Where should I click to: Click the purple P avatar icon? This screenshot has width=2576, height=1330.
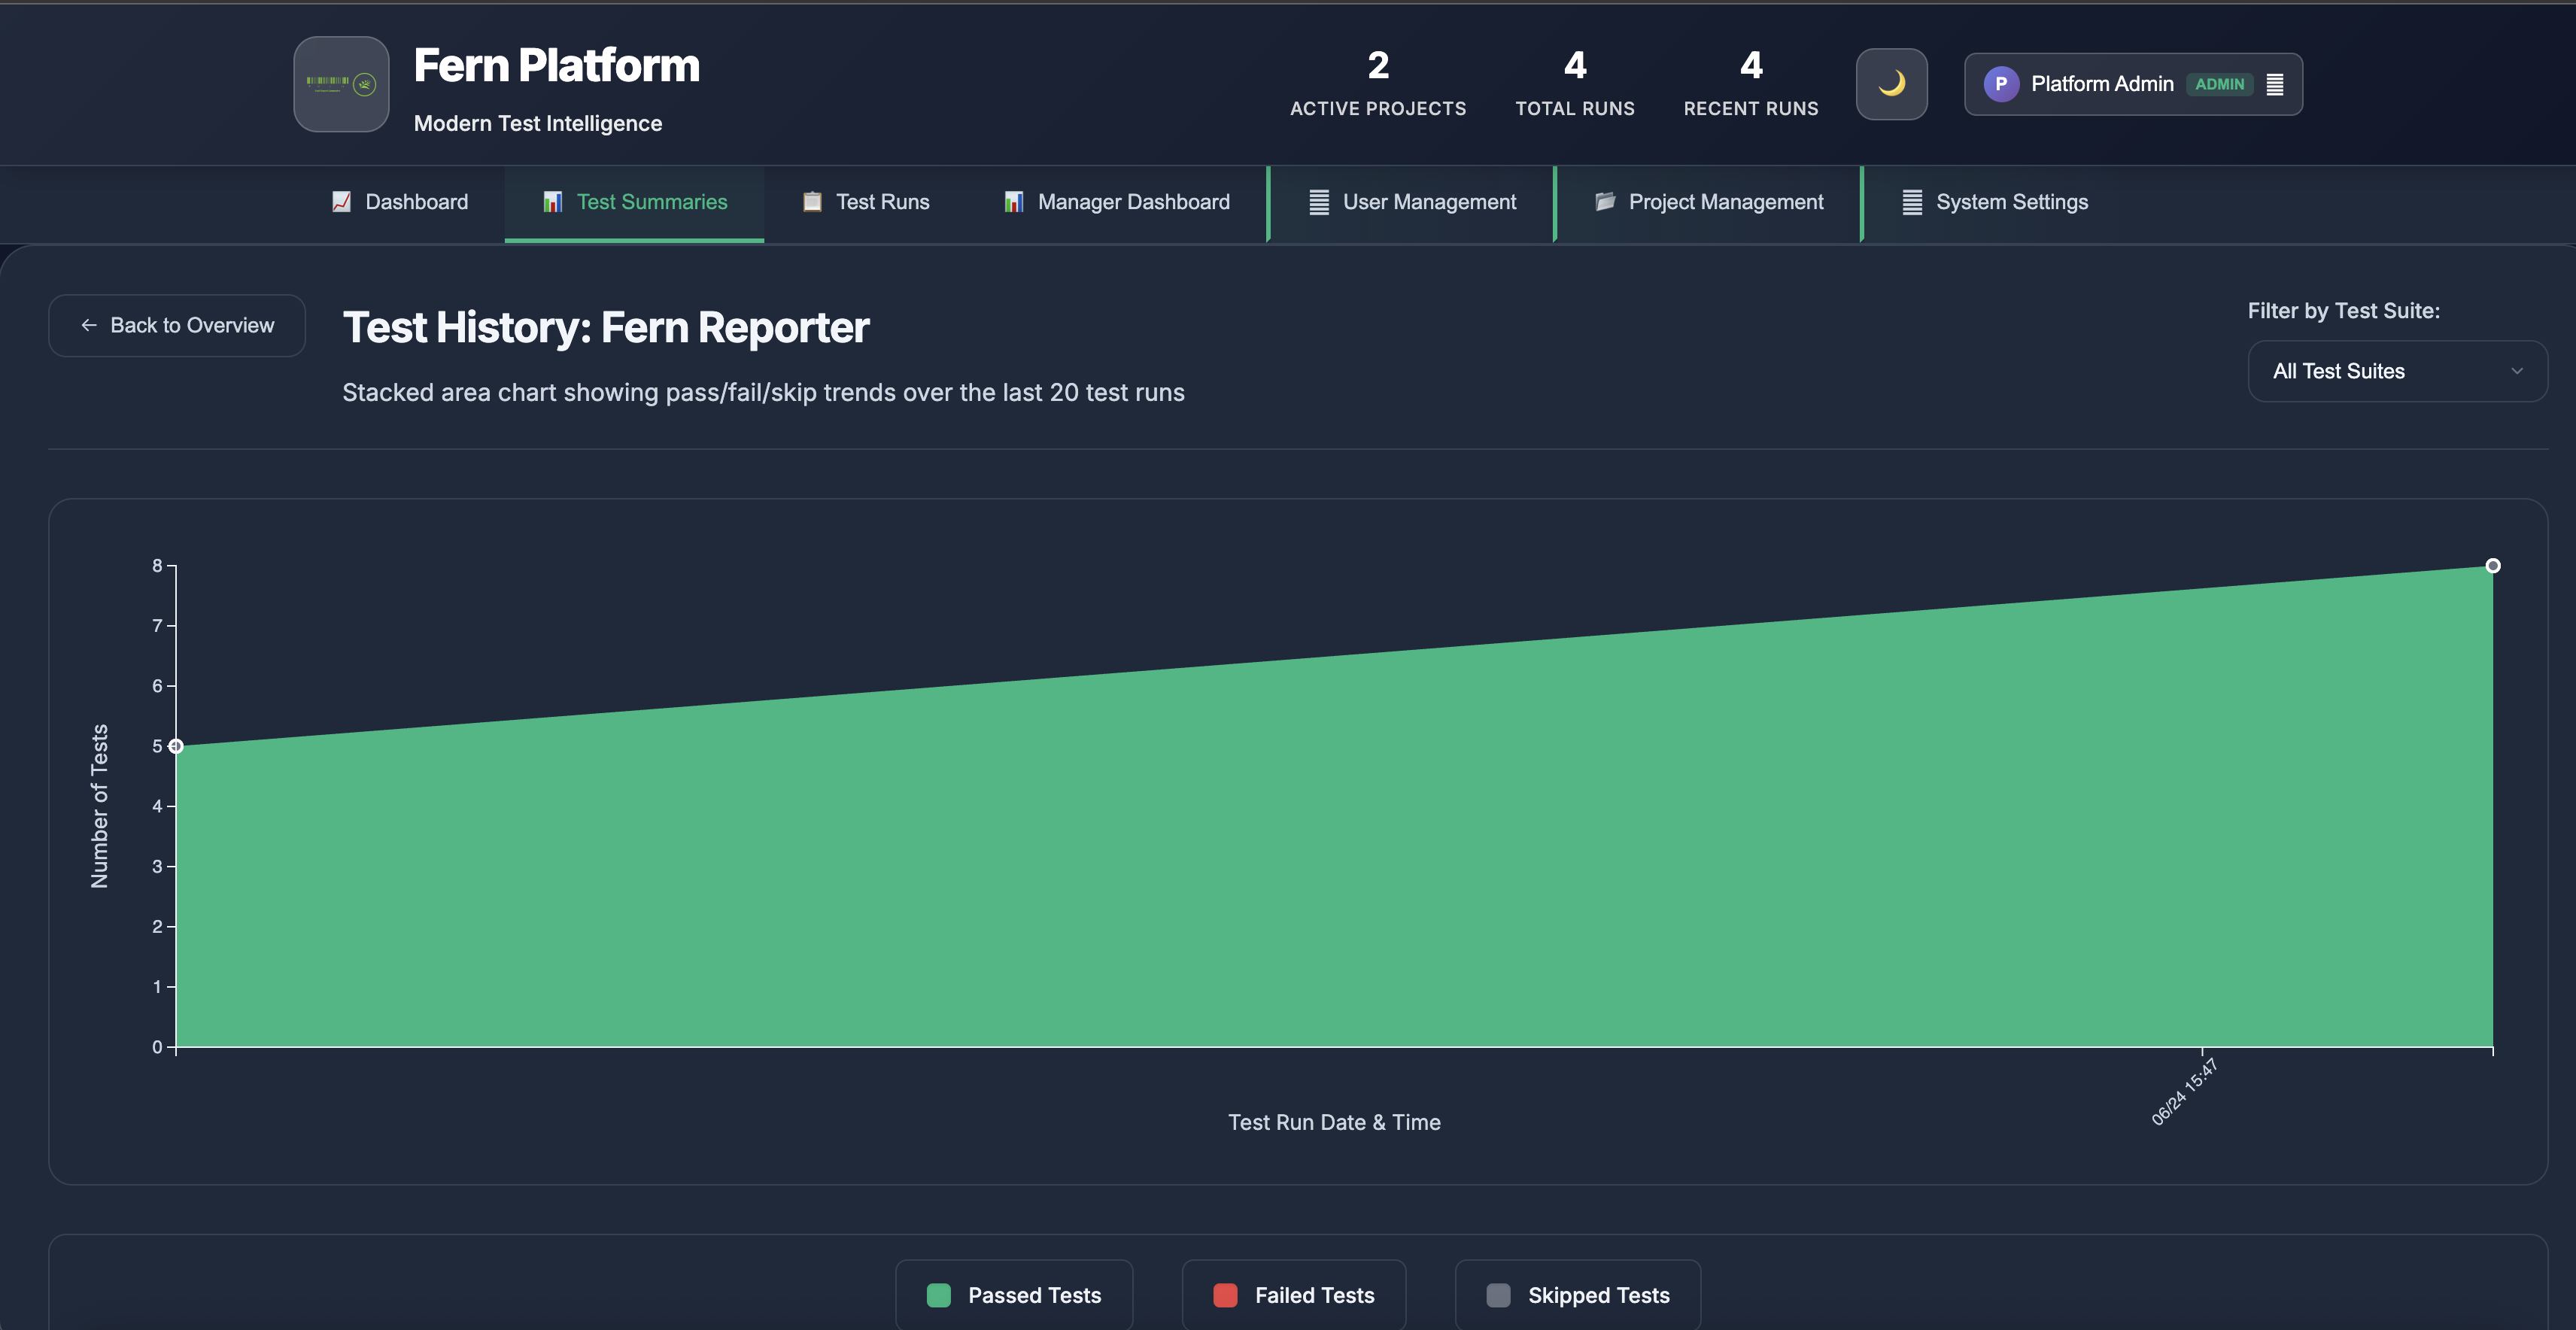(2001, 84)
